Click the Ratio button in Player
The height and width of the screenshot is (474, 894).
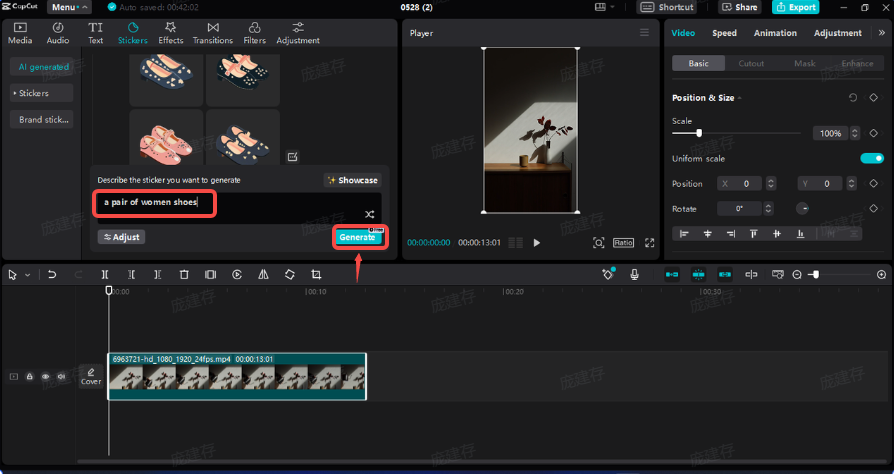coord(623,242)
